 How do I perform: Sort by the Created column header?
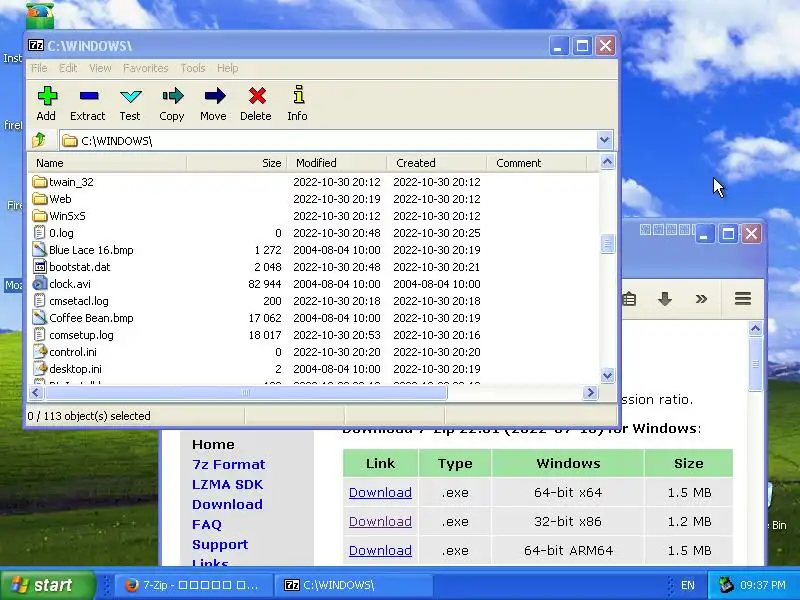click(437, 163)
